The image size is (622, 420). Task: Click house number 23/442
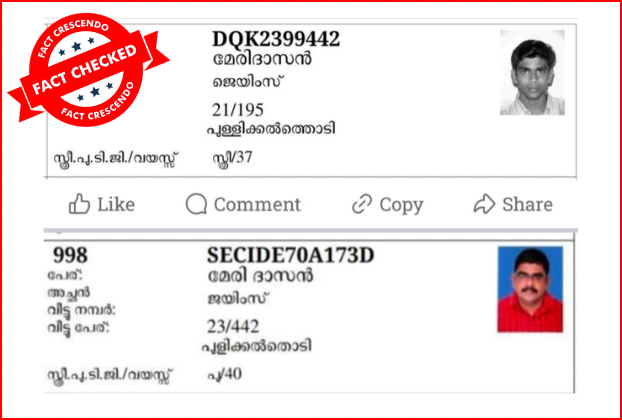click(x=233, y=327)
